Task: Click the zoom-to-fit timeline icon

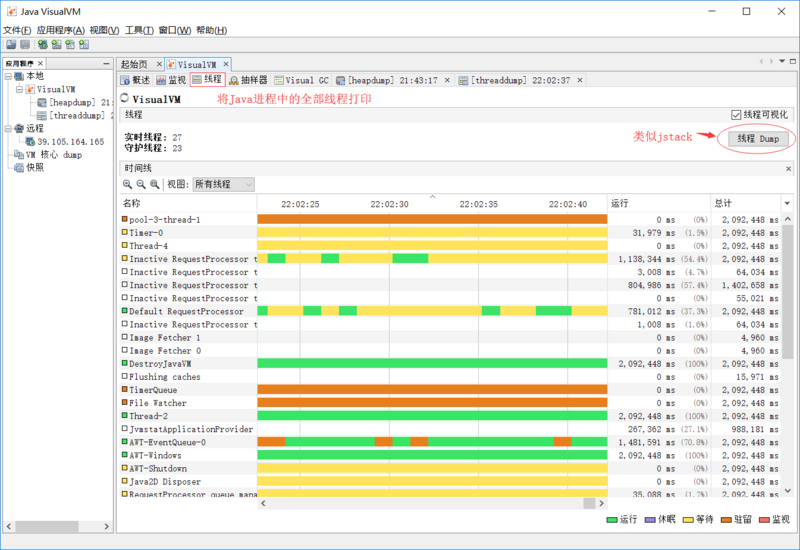Action: (154, 184)
